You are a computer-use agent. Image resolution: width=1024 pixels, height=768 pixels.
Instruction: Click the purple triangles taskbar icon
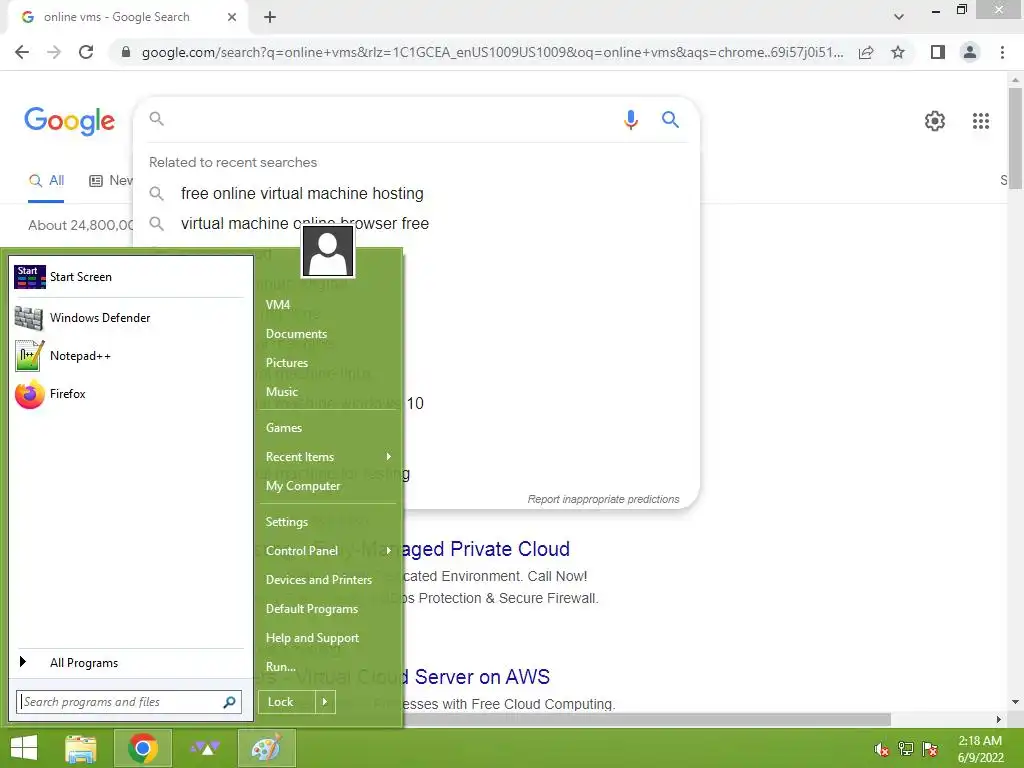point(205,748)
